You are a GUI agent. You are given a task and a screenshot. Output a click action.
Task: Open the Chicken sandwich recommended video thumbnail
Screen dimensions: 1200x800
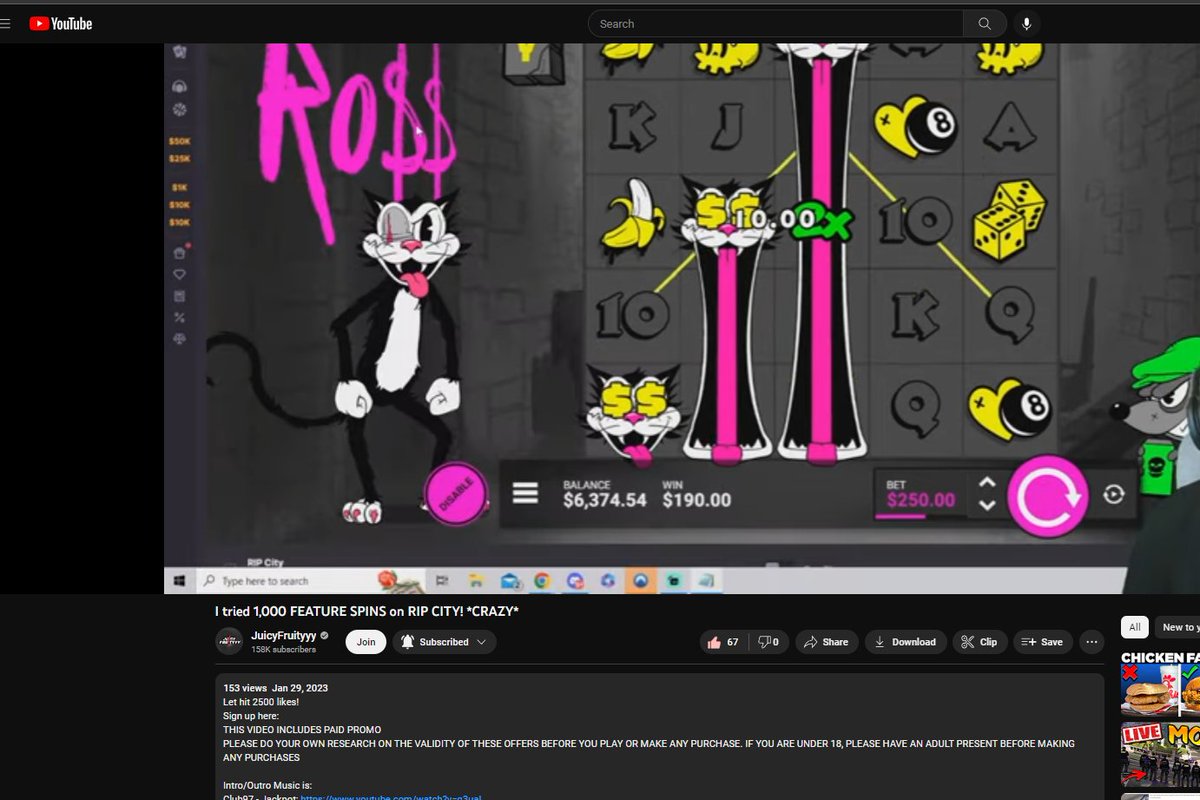(x=1160, y=684)
